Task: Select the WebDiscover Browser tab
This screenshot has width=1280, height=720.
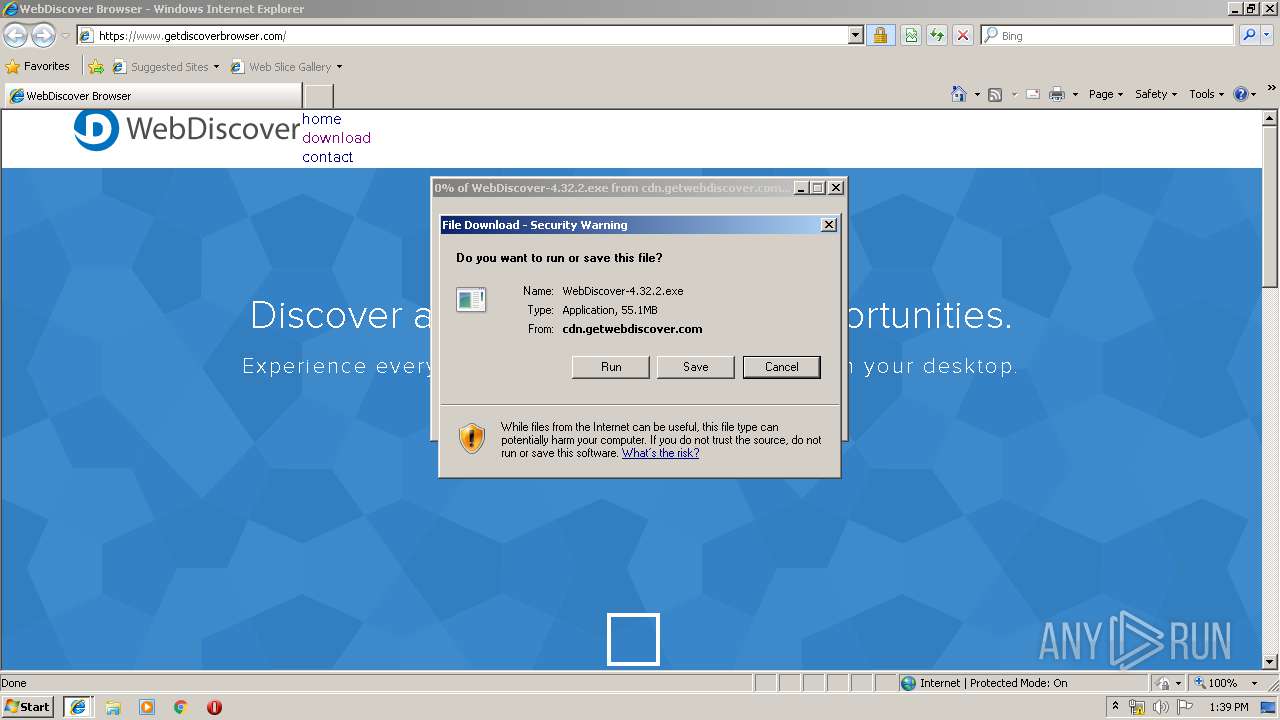Action: pos(153,96)
